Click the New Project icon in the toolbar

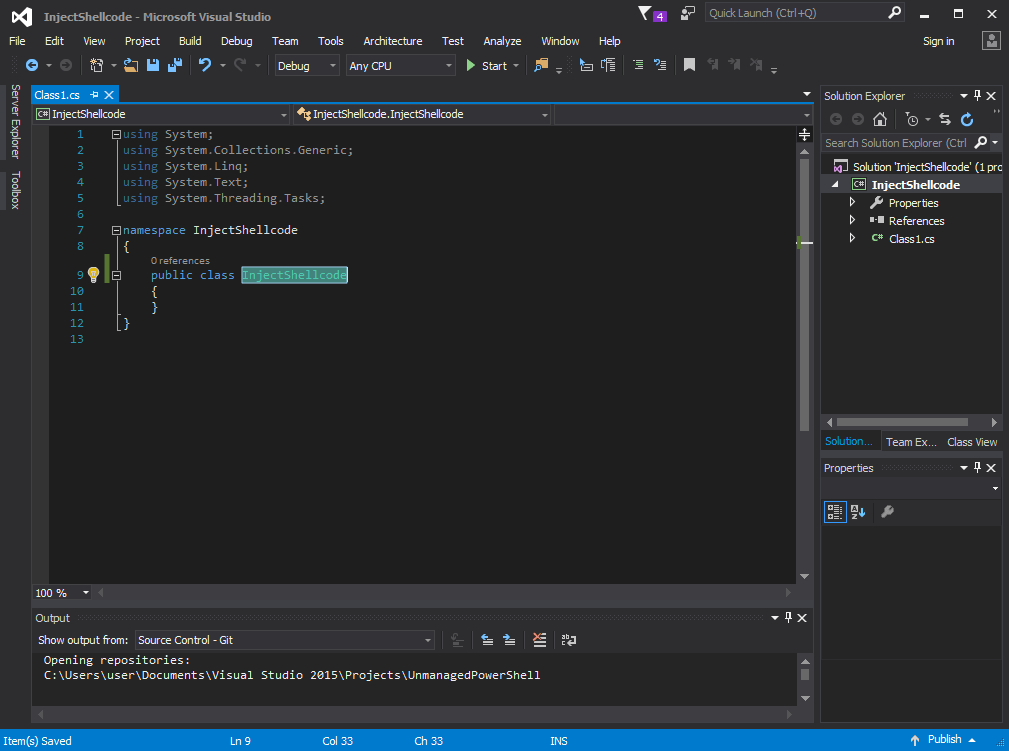coord(96,65)
